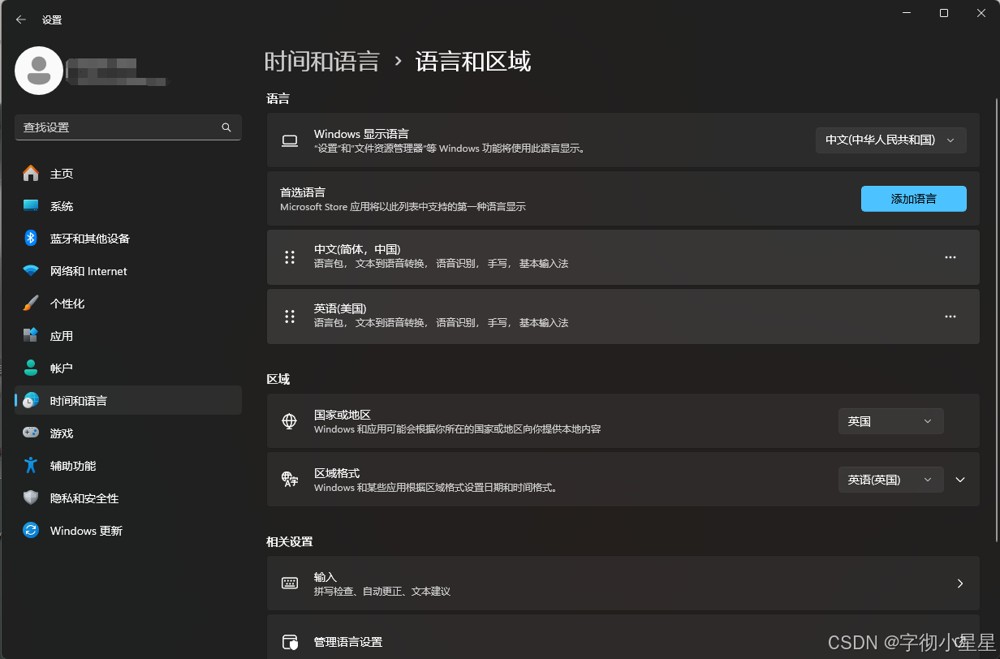
Task: Click the 添加语言 button
Action: 913,199
